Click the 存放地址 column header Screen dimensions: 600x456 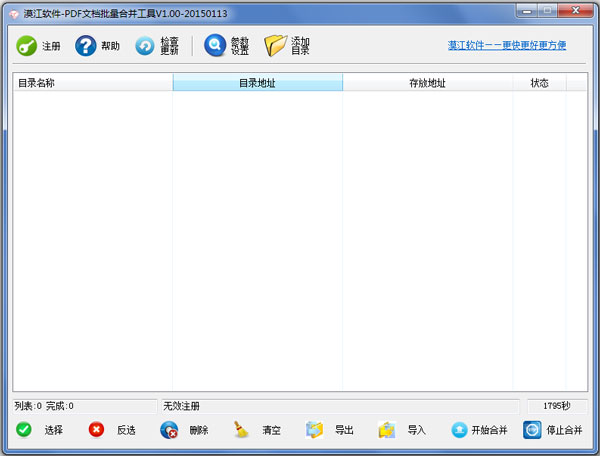[x=427, y=83]
